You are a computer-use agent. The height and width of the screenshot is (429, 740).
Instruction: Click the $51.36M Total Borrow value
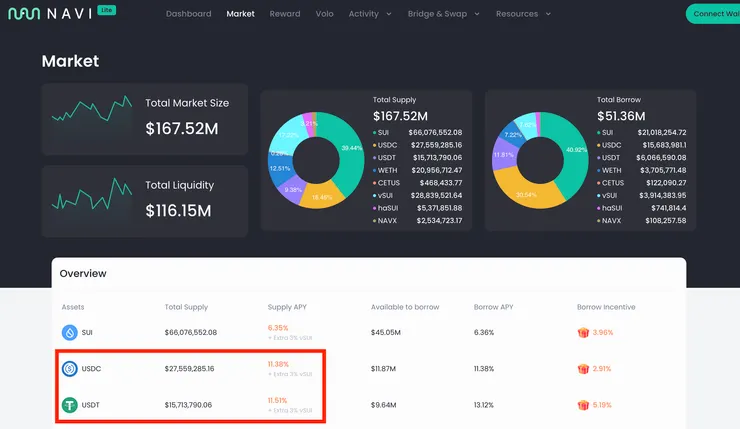coord(621,116)
